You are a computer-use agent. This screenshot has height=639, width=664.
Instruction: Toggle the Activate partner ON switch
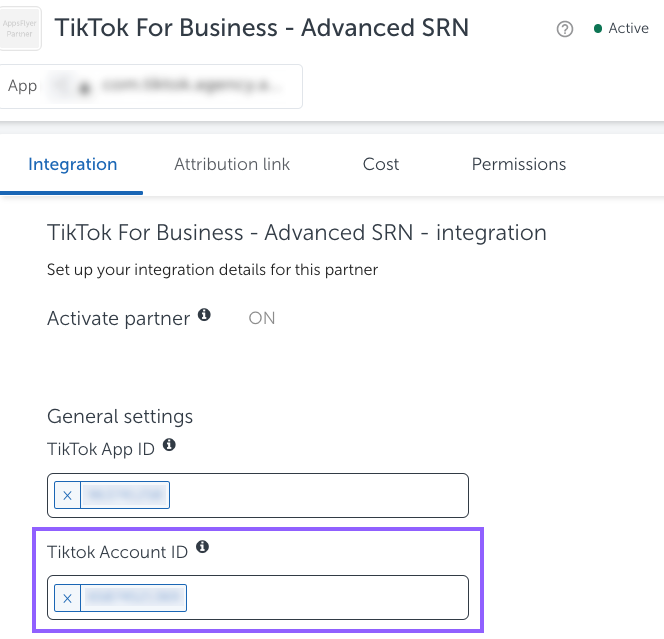point(262,318)
